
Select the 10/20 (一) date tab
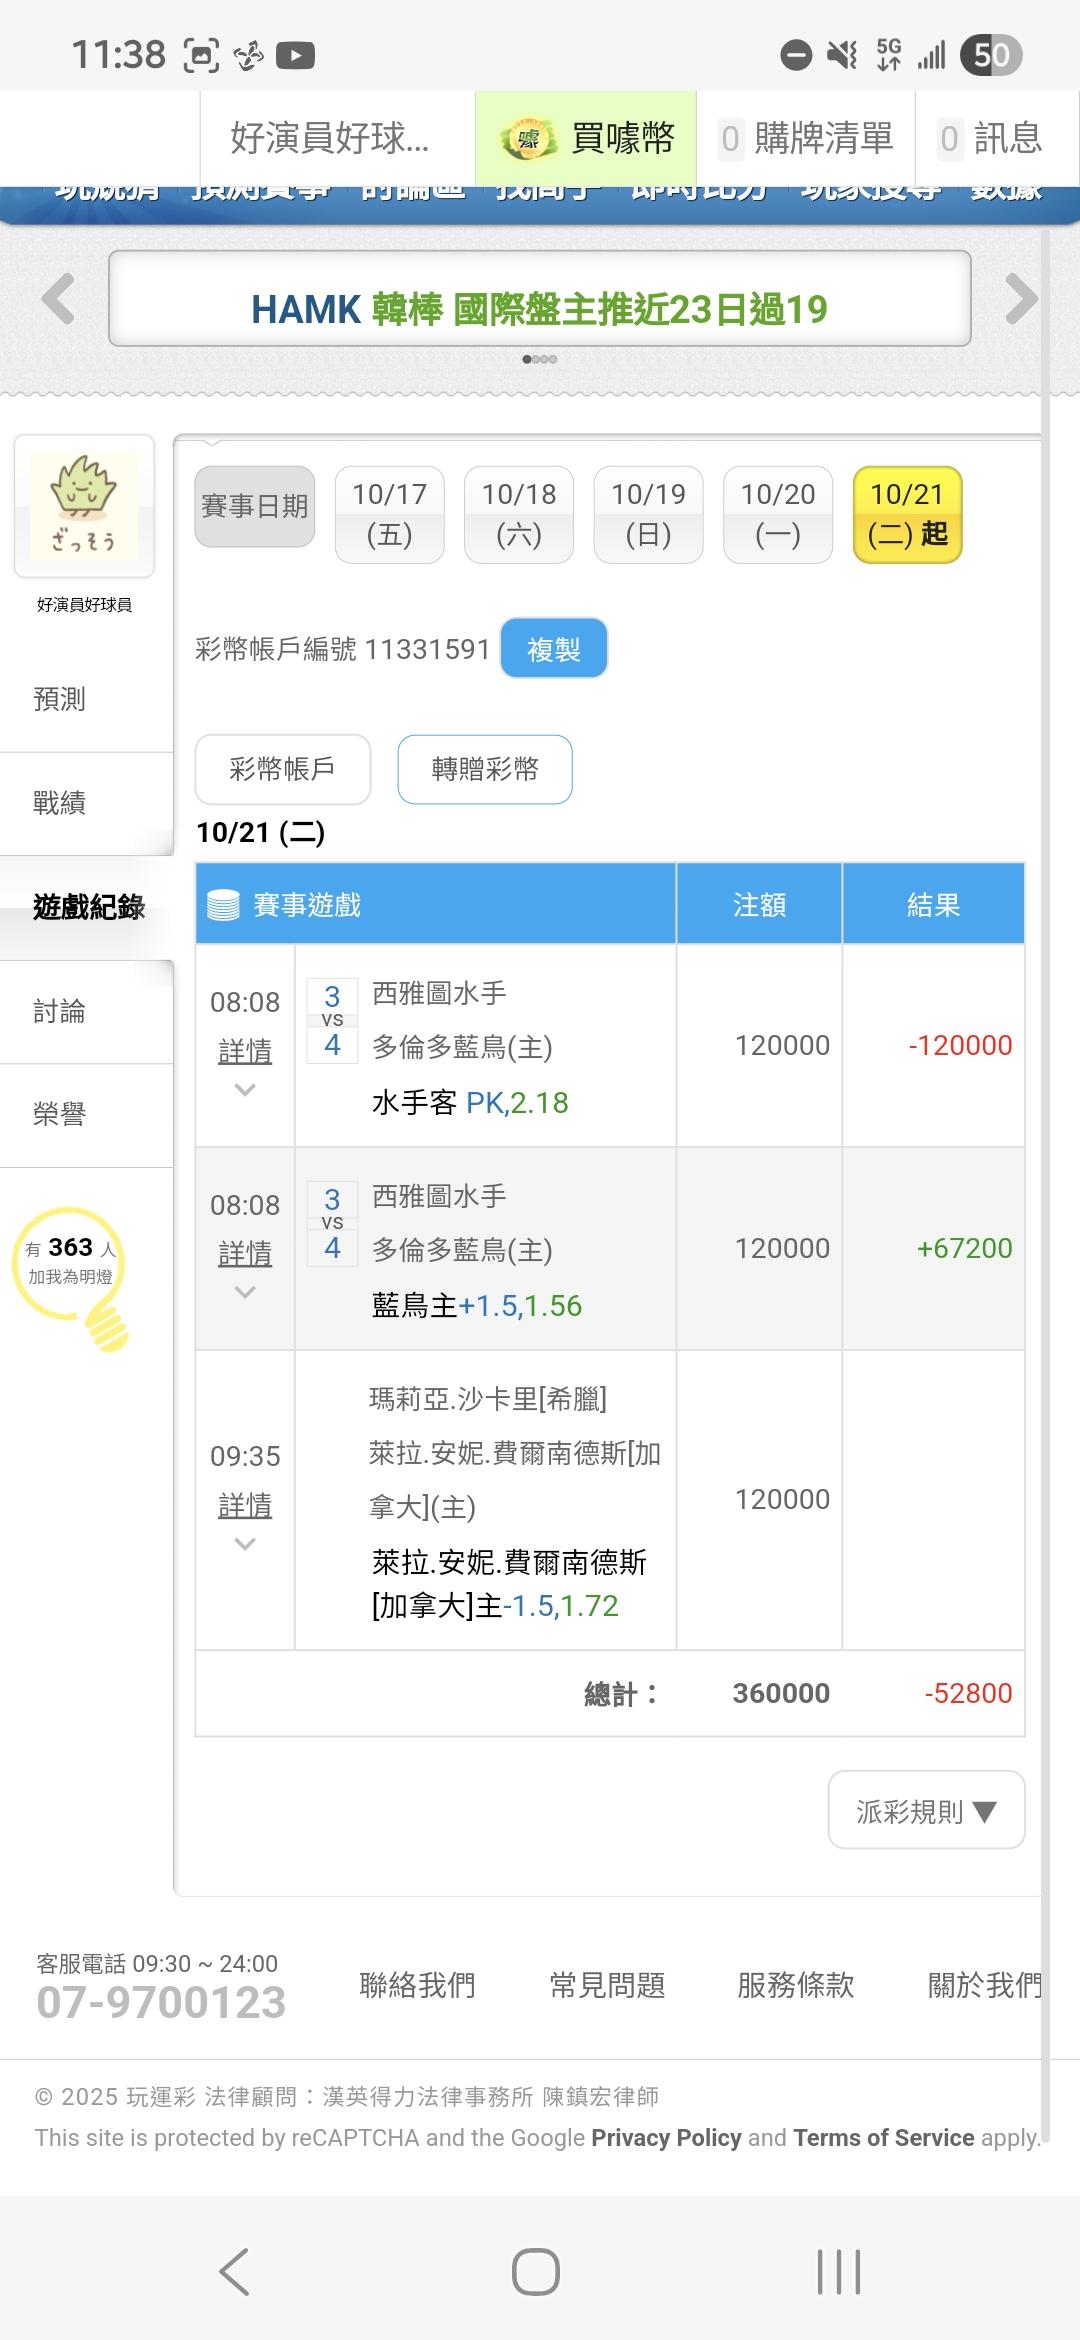pos(778,514)
